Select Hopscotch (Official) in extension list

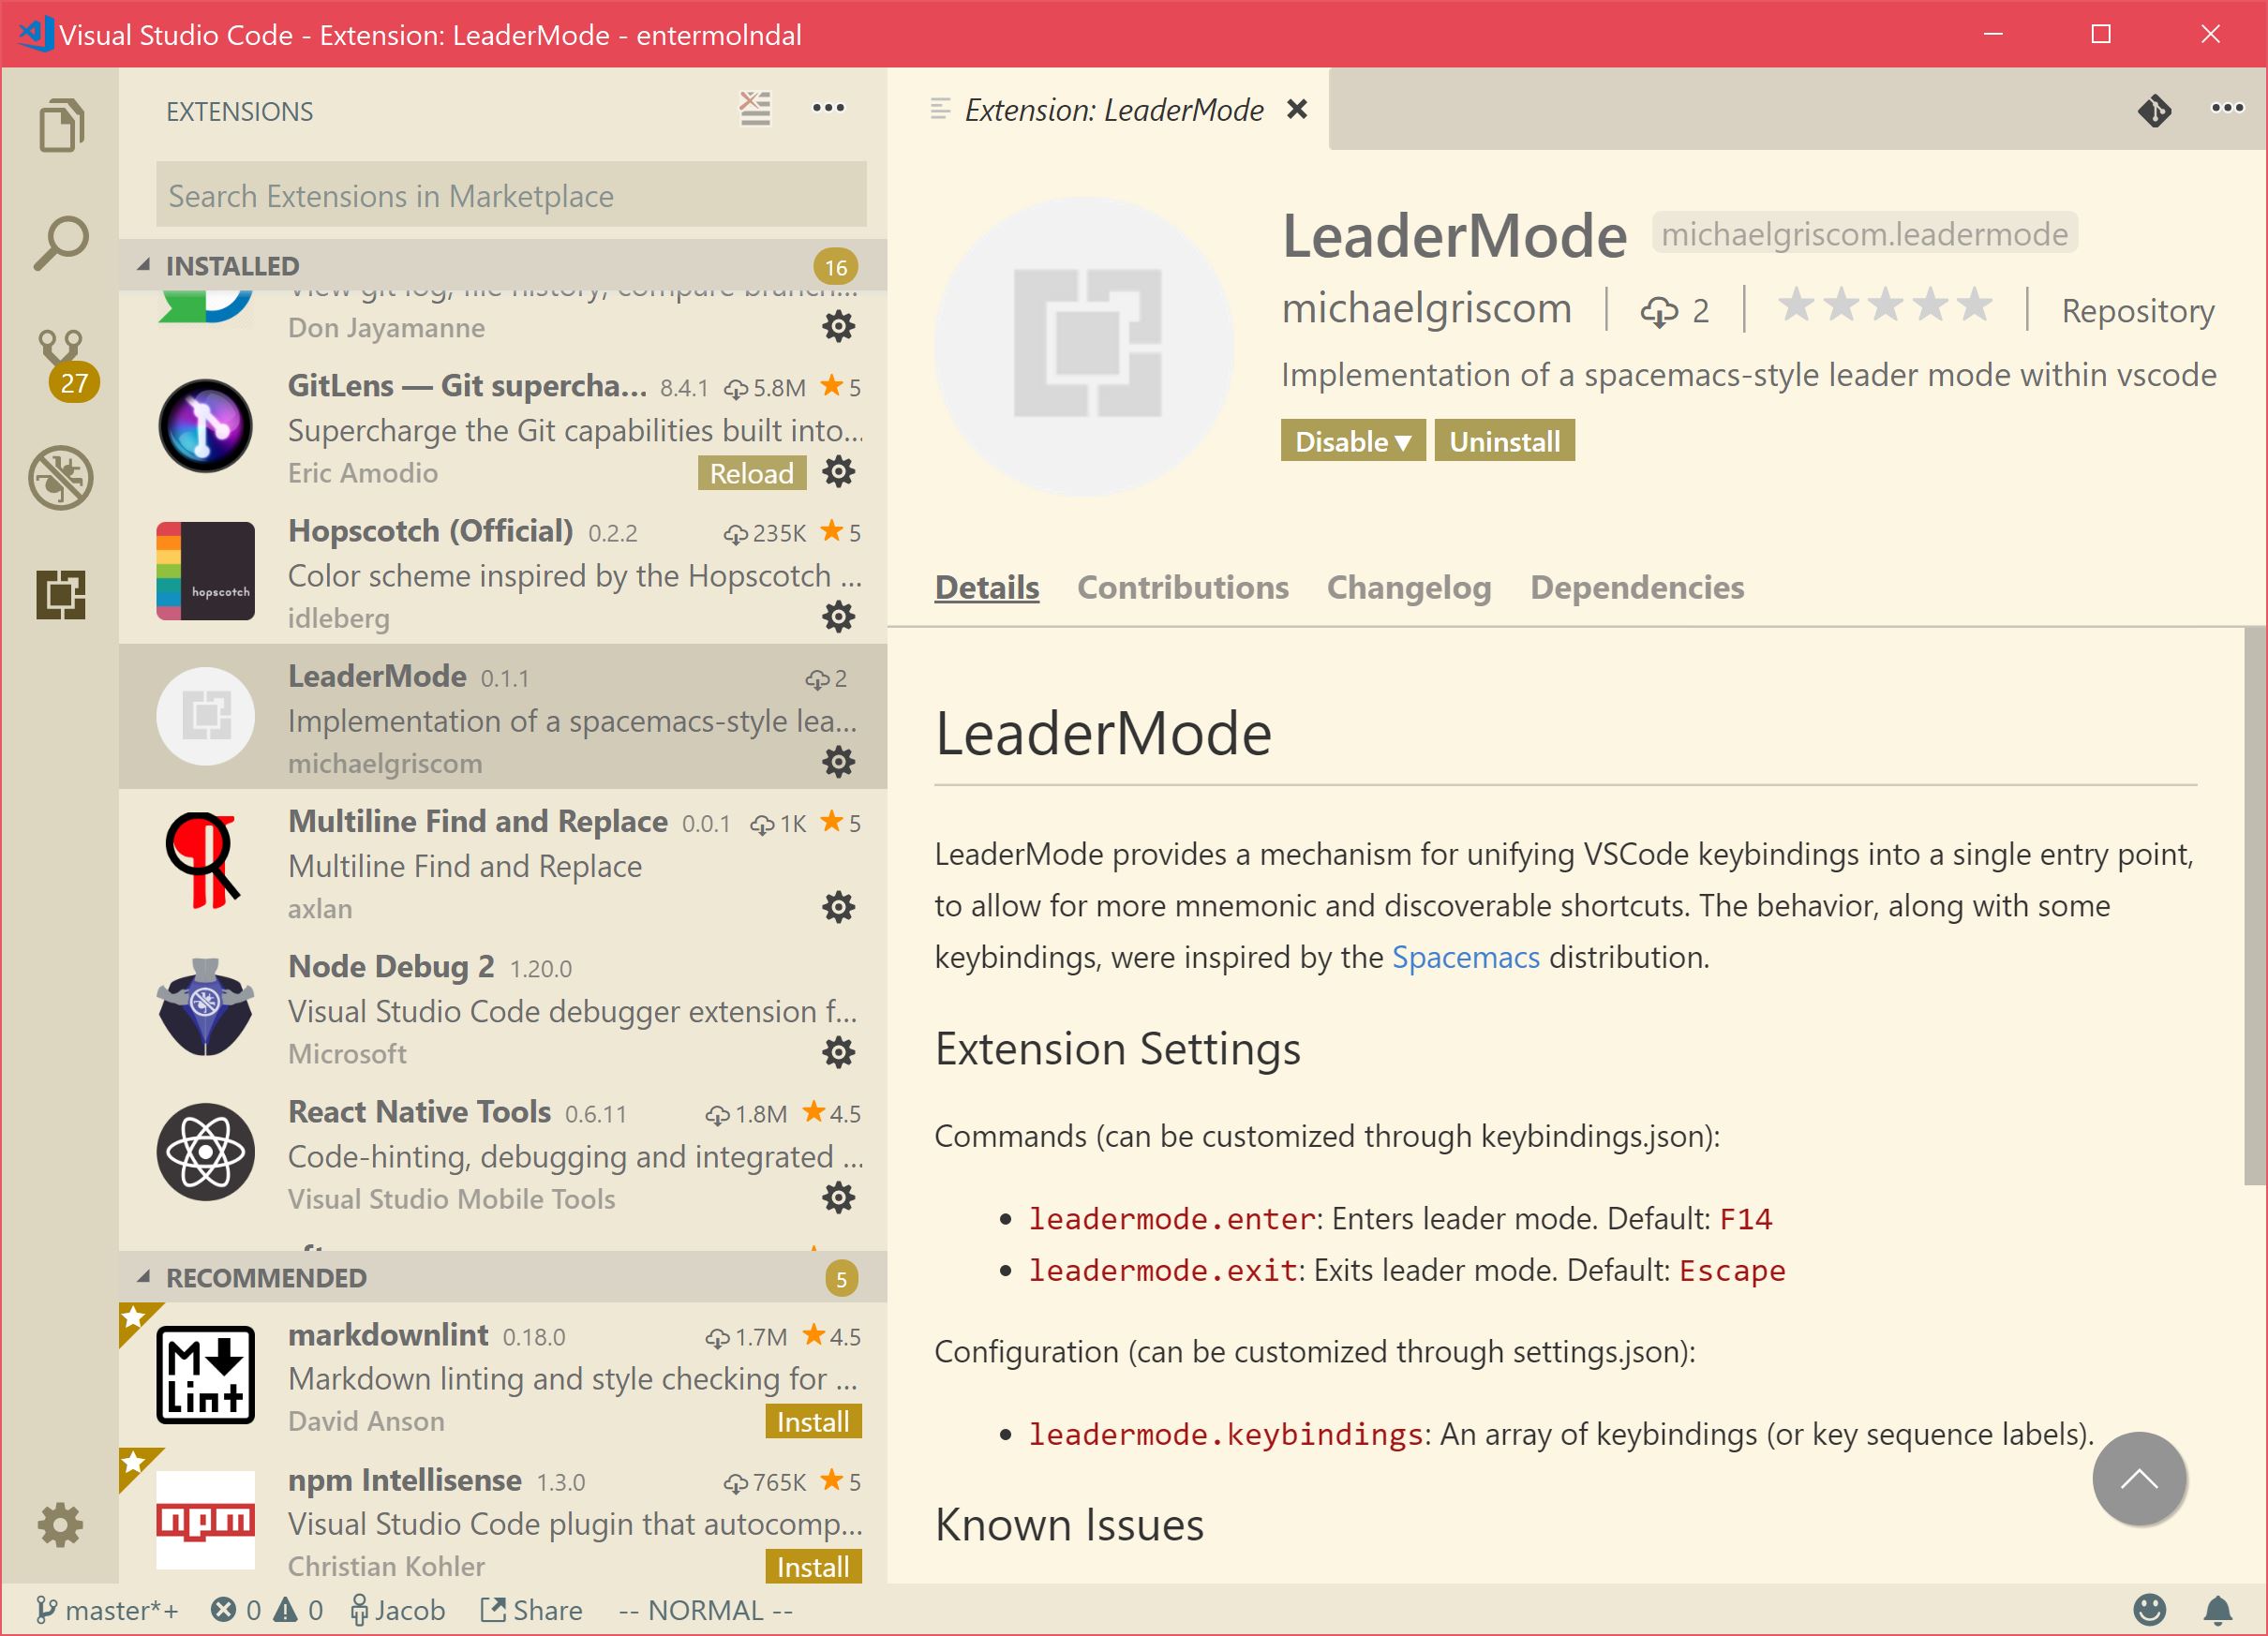click(502, 571)
